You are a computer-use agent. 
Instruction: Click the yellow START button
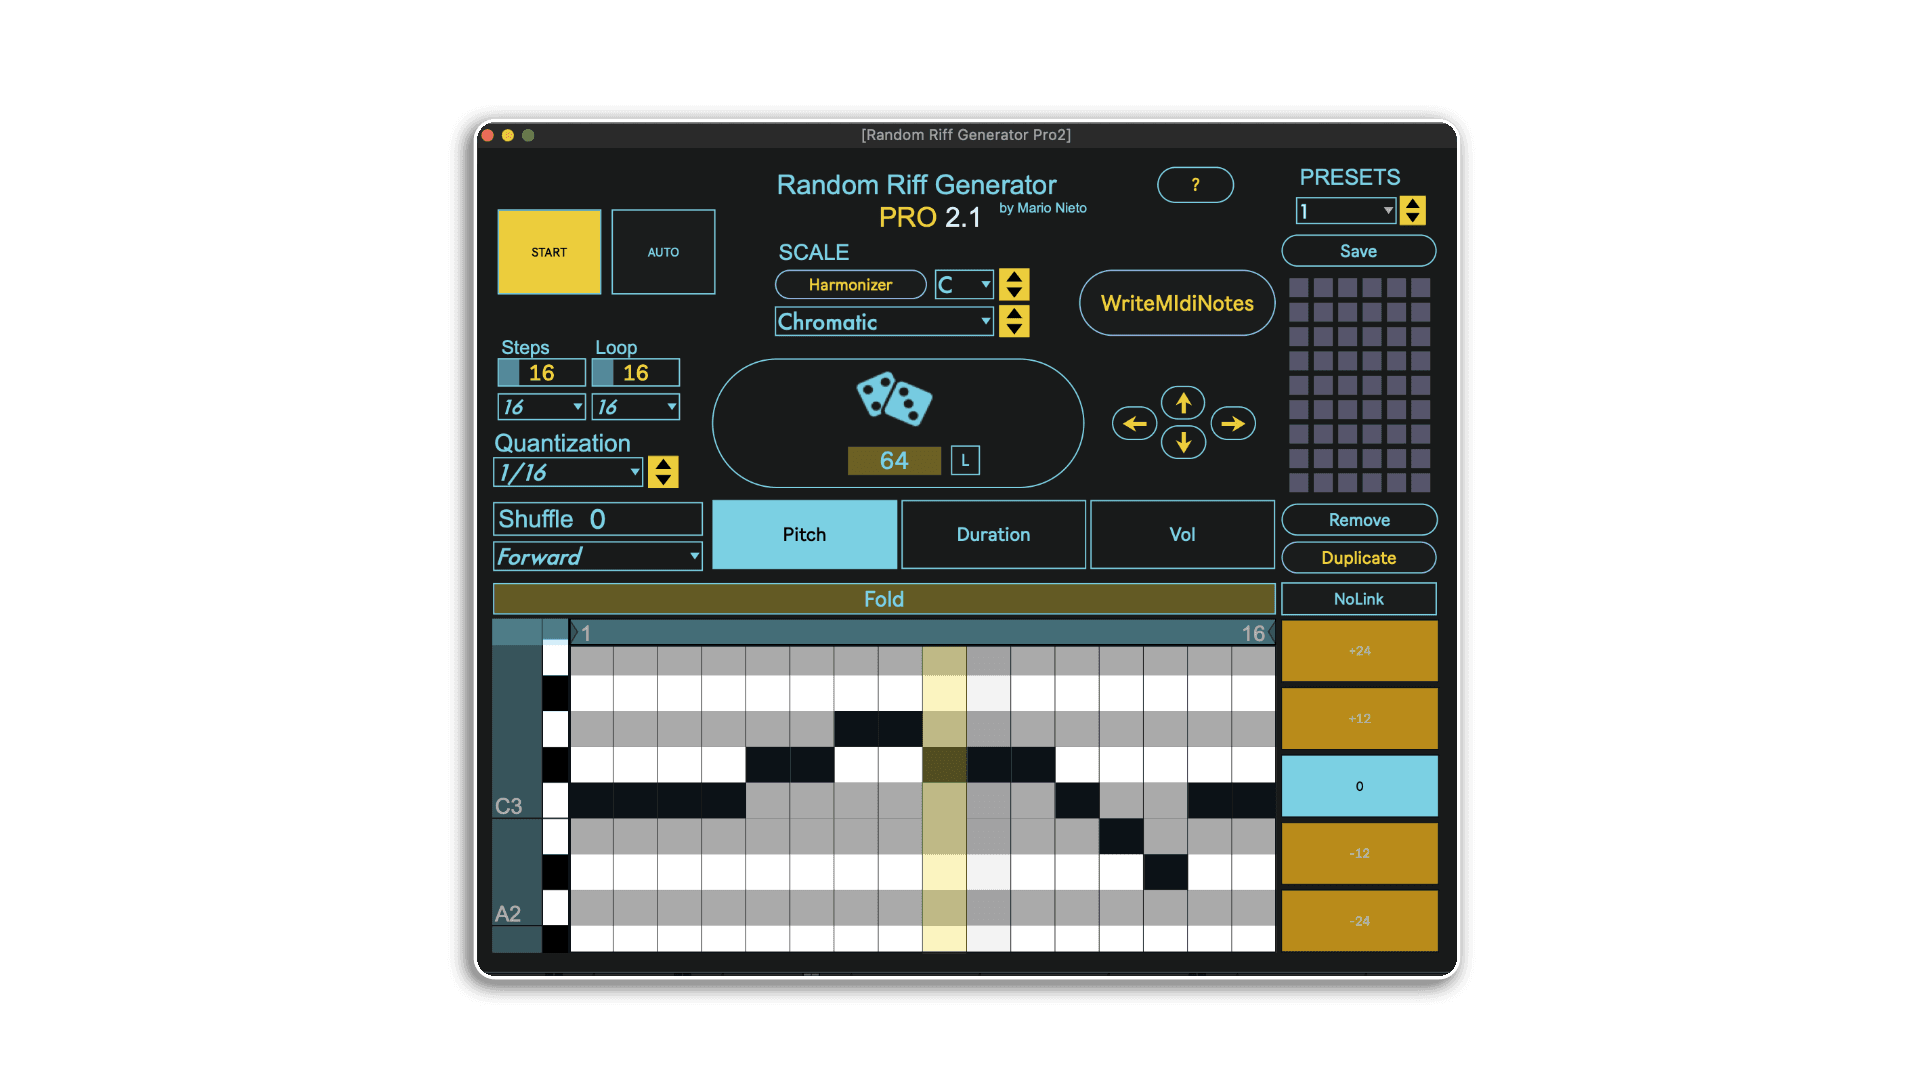coord(549,252)
